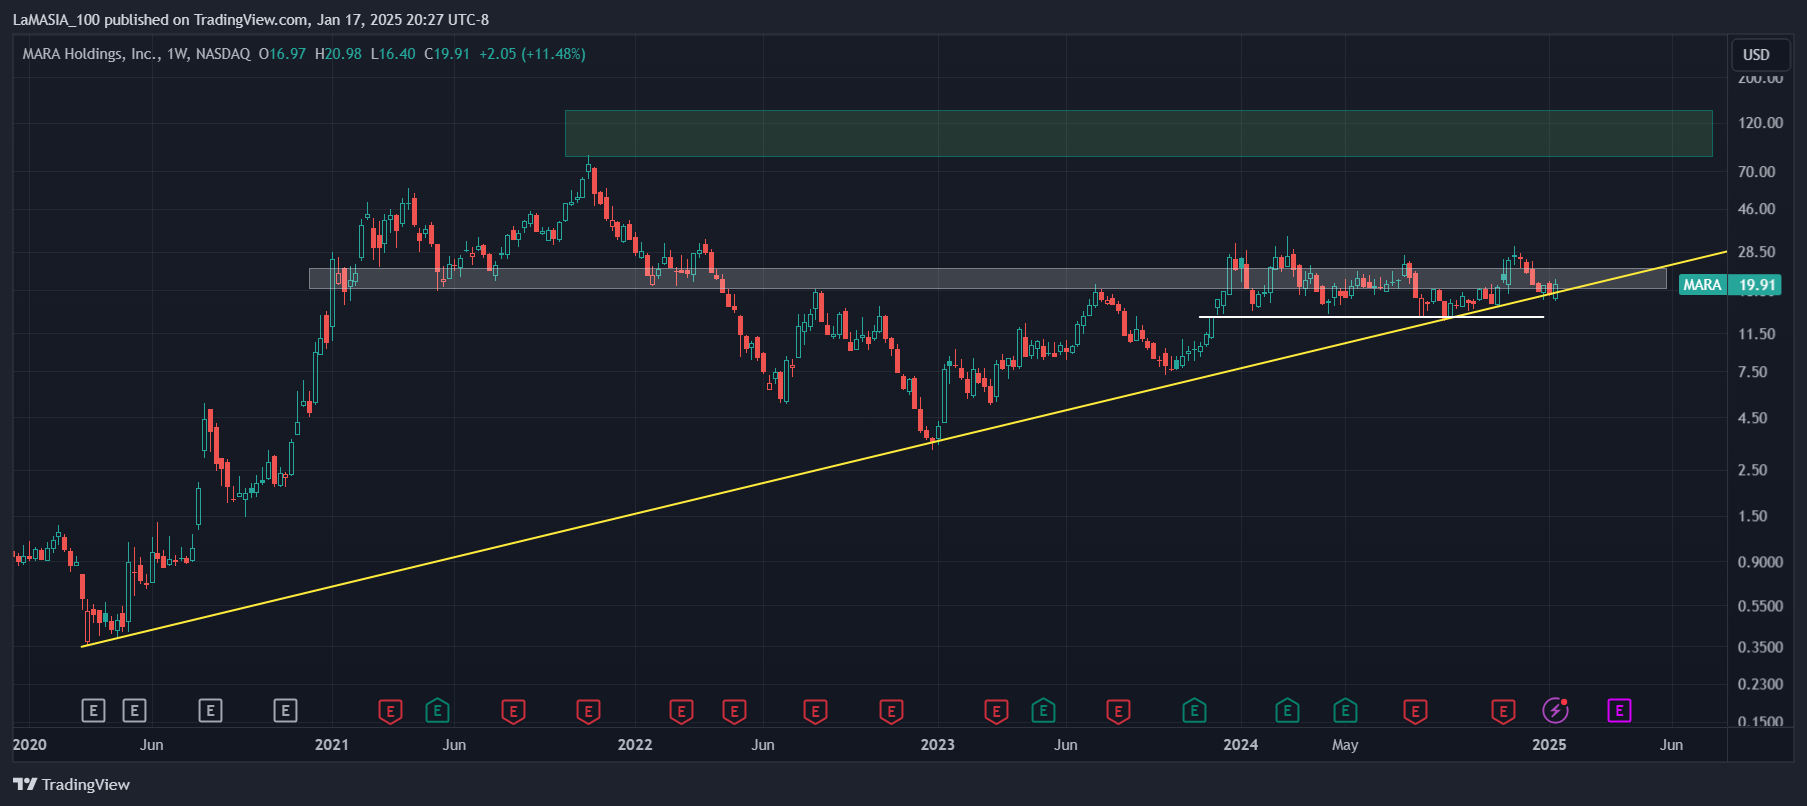1807x806 pixels.
Task: Click the MARA 19.91 price label
Action: [1730, 285]
